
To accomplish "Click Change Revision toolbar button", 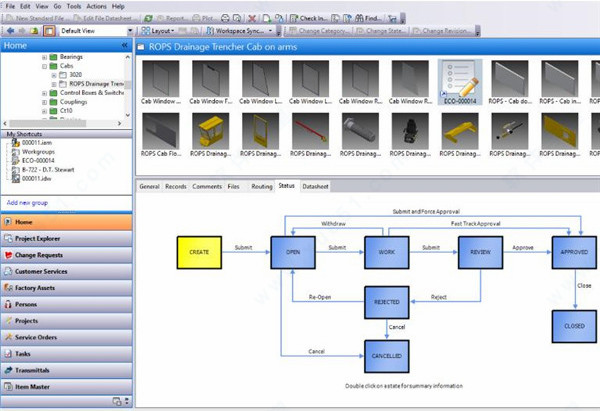I will (x=441, y=31).
